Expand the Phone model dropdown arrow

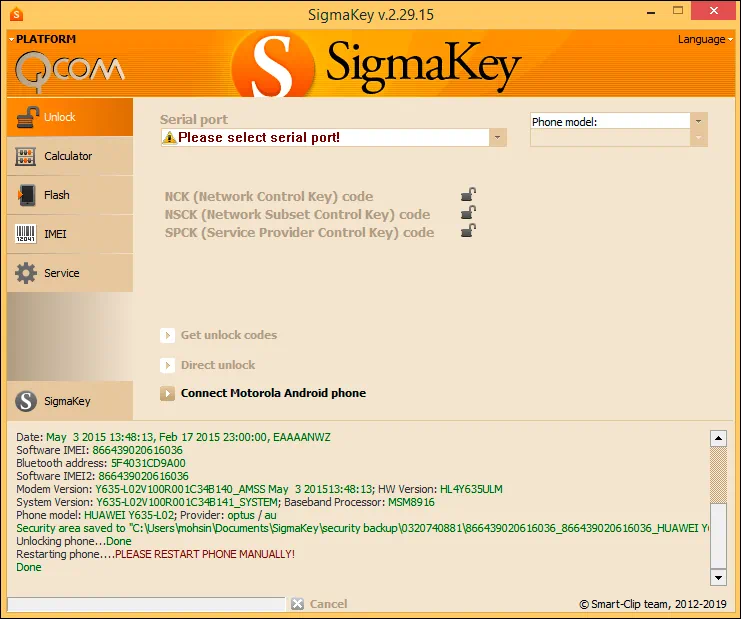coord(698,121)
